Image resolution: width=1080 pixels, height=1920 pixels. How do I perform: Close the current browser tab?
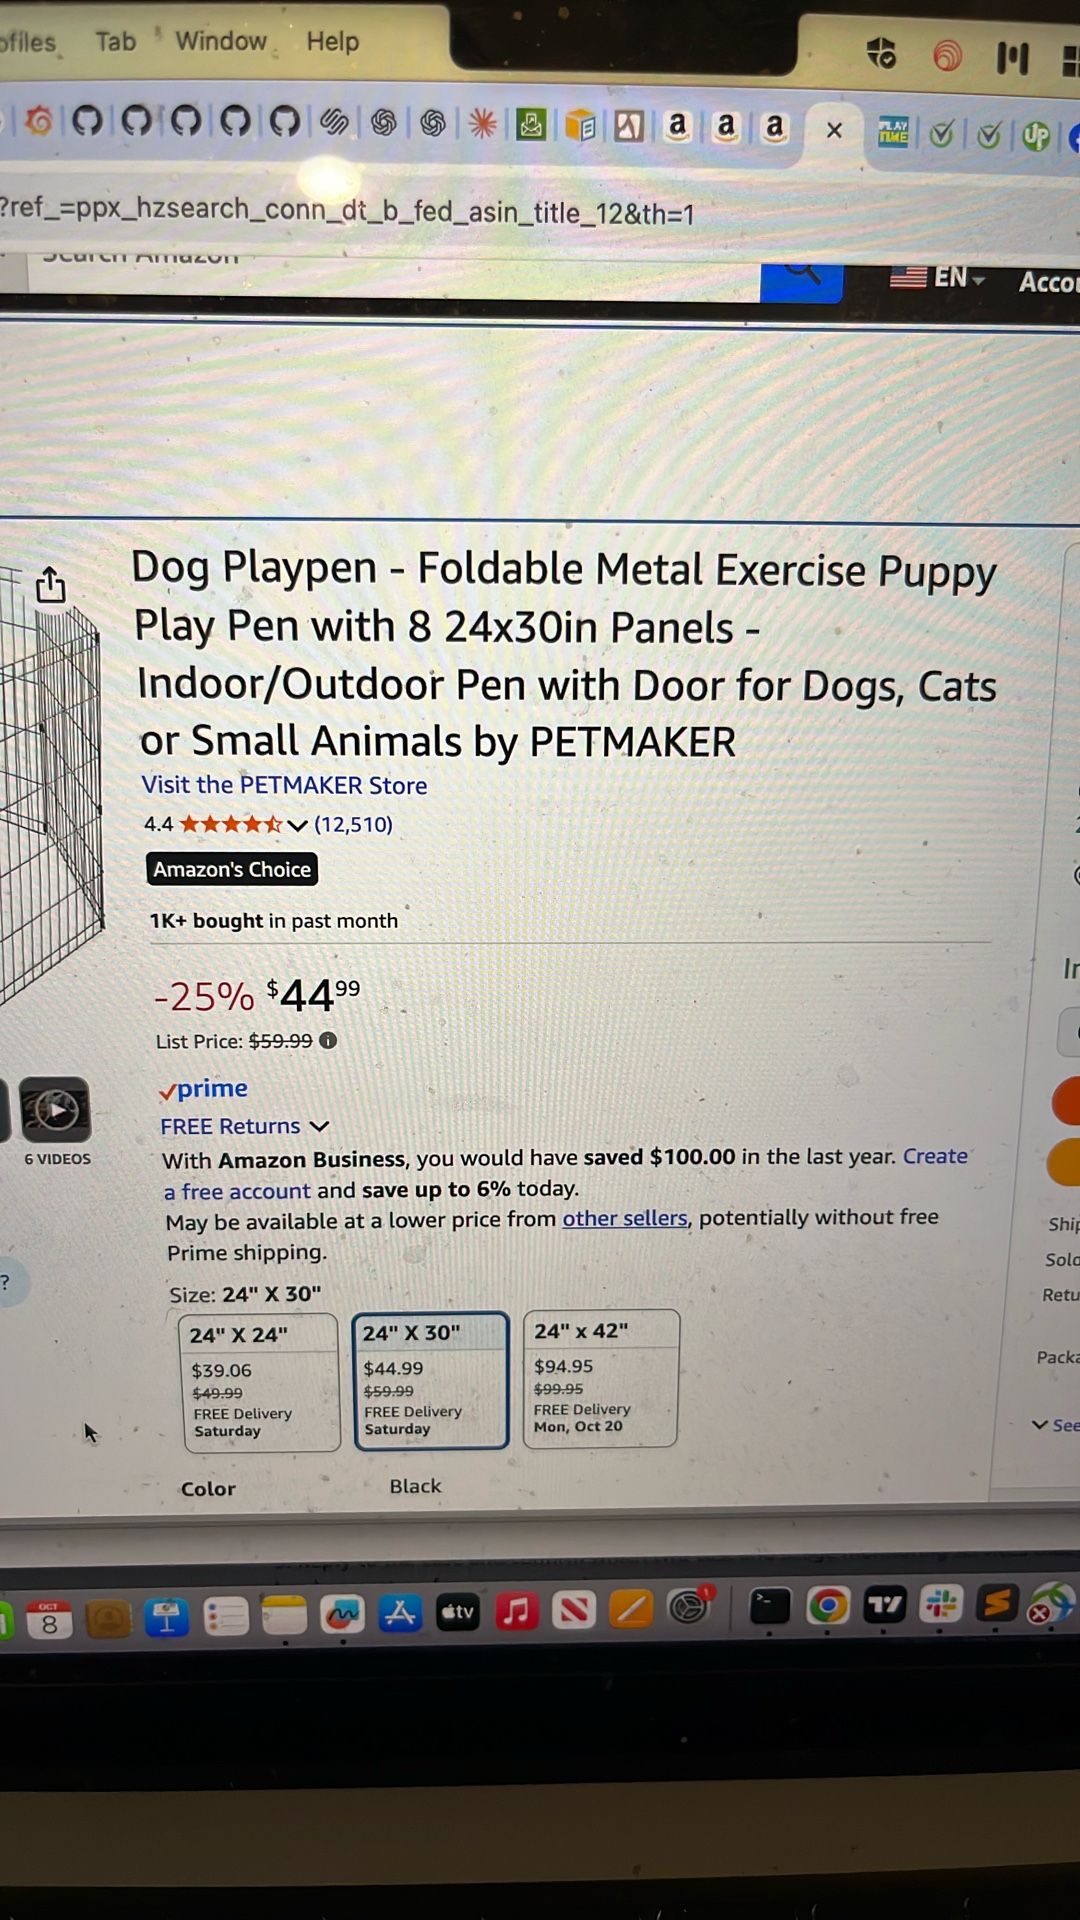tap(834, 130)
